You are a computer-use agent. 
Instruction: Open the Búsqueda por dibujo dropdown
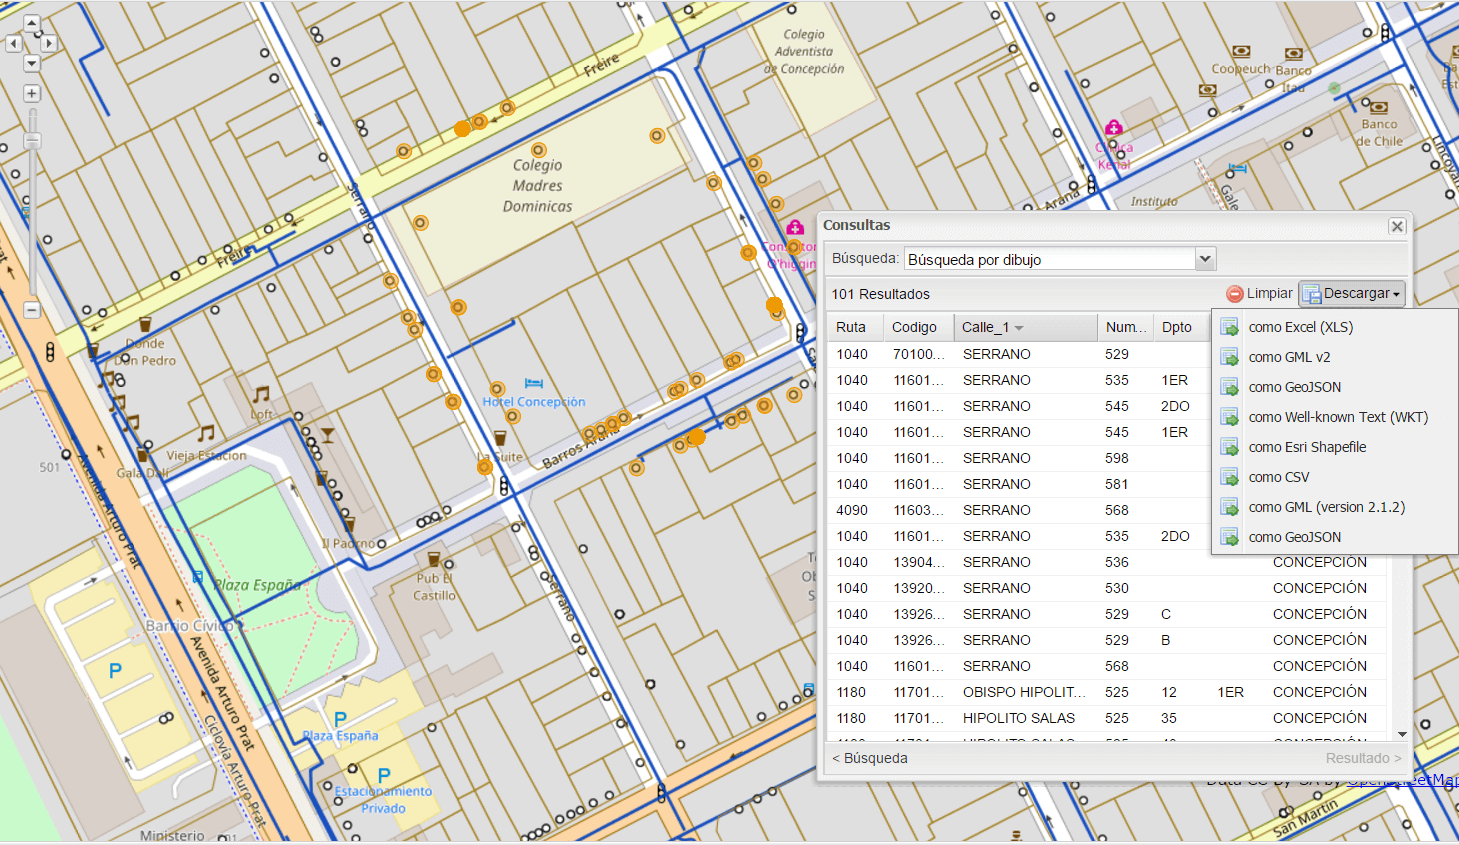1205,259
